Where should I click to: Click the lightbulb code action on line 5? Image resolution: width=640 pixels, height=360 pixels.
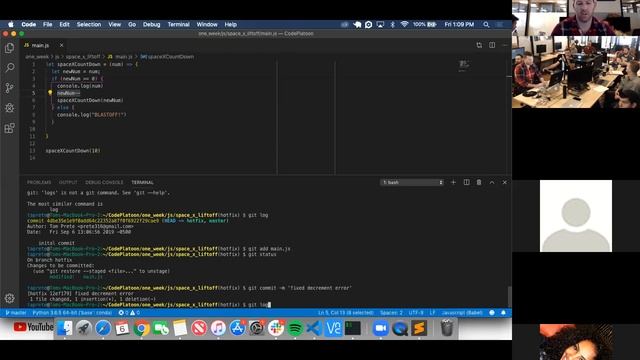(x=50, y=93)
